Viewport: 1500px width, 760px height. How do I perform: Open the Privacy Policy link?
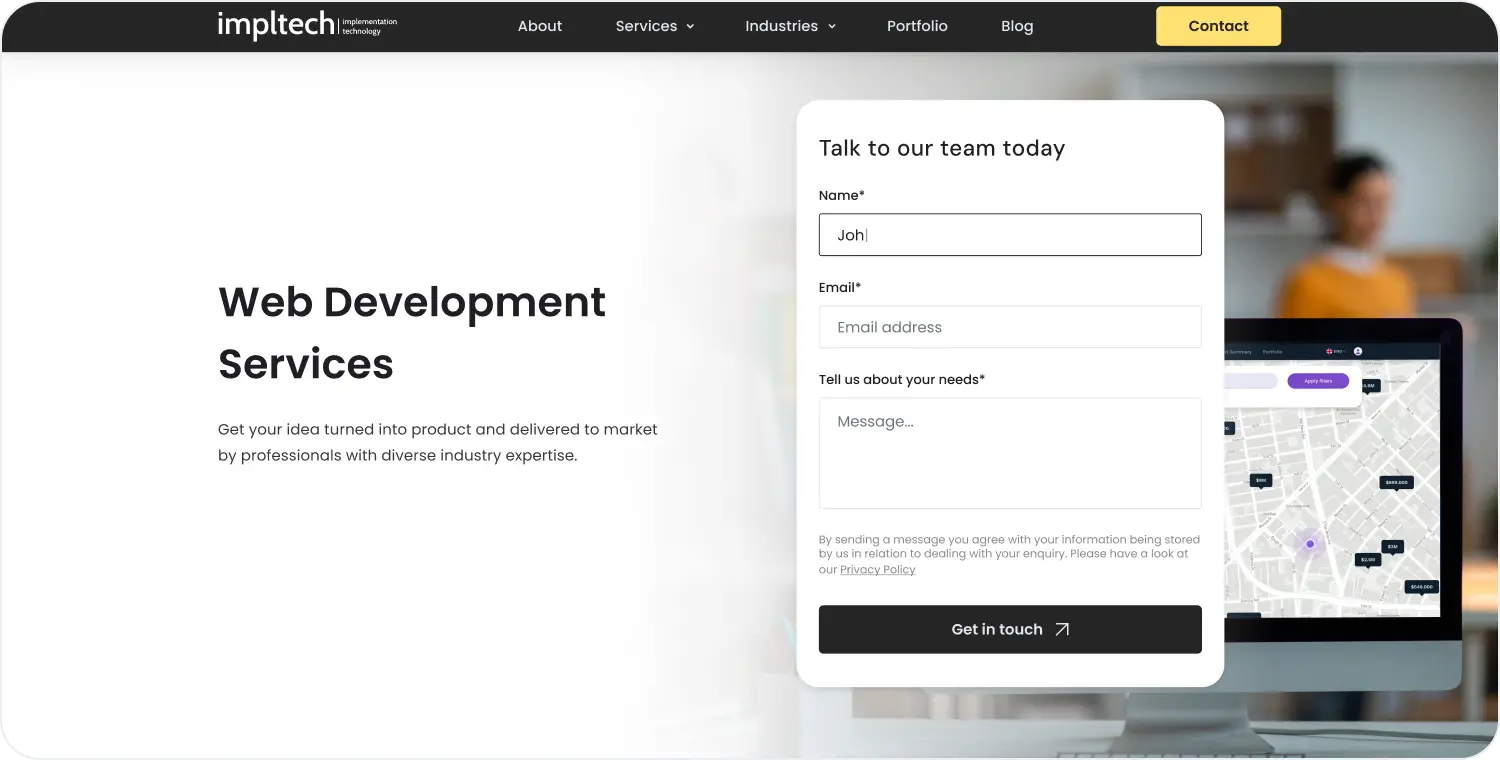tap(877, 570)
